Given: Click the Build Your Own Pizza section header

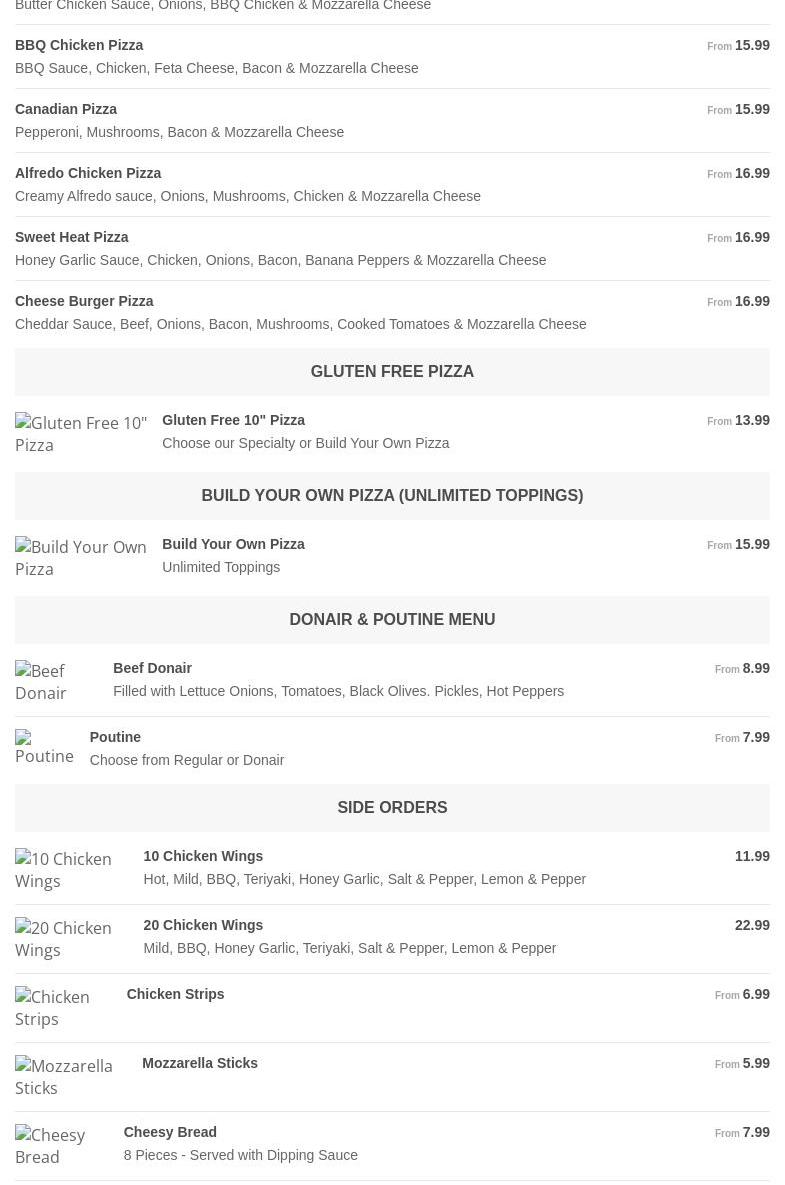Looking at the screenshot, I should click(x=392, y=496).
